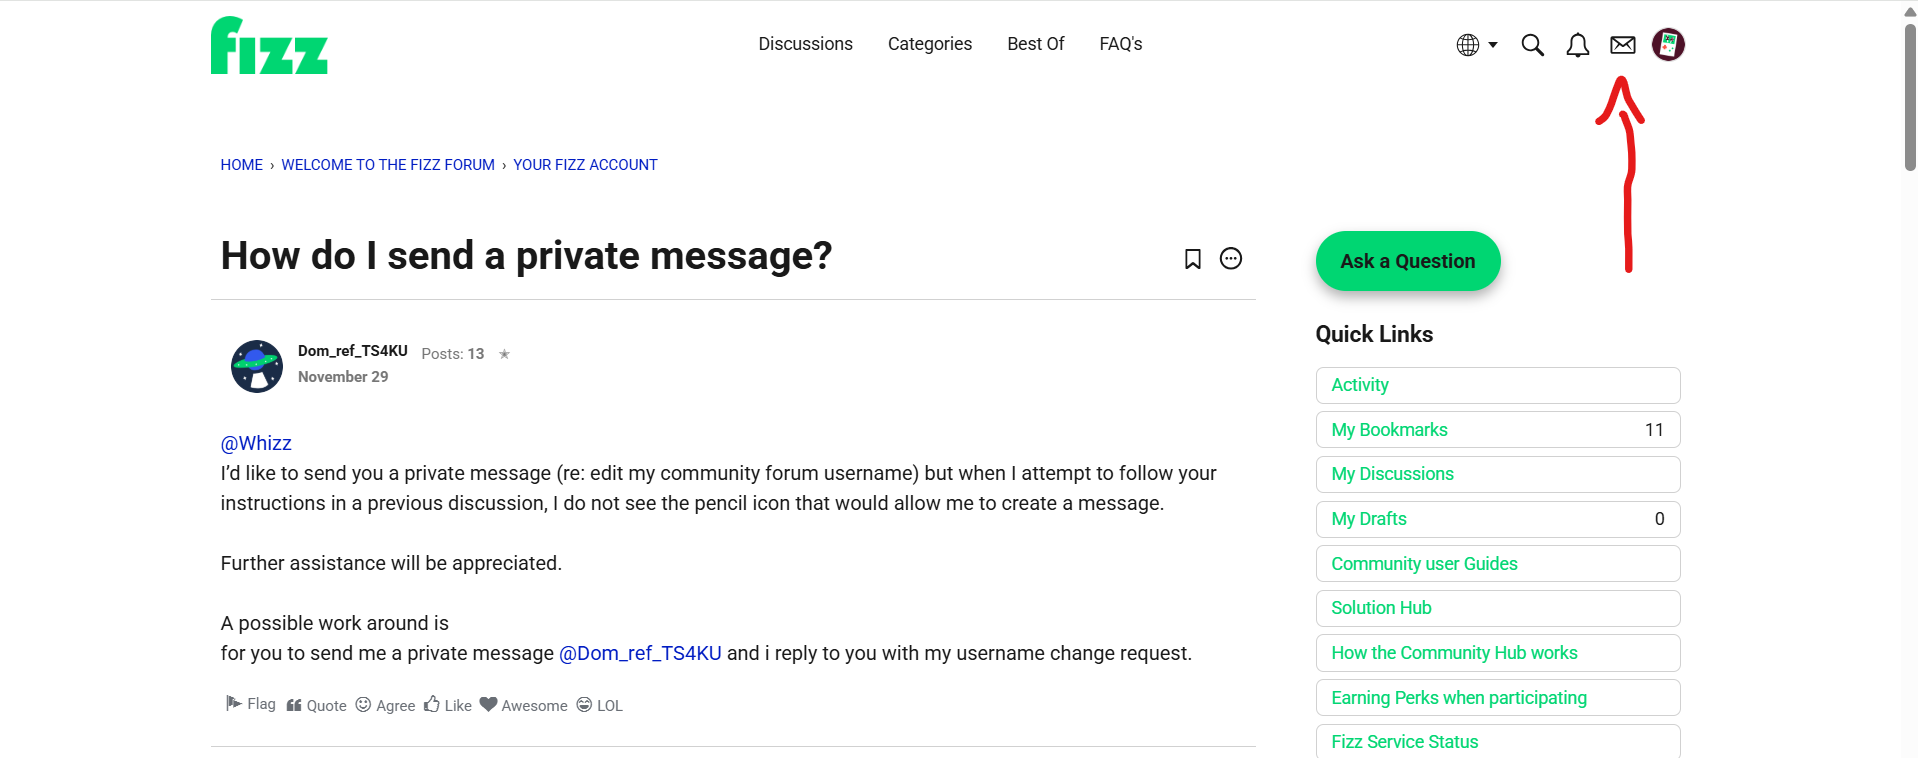The width and height of the screenshot is (1918, 758).
Task: Click the @Whizz mention link
Action: (256, 443)
